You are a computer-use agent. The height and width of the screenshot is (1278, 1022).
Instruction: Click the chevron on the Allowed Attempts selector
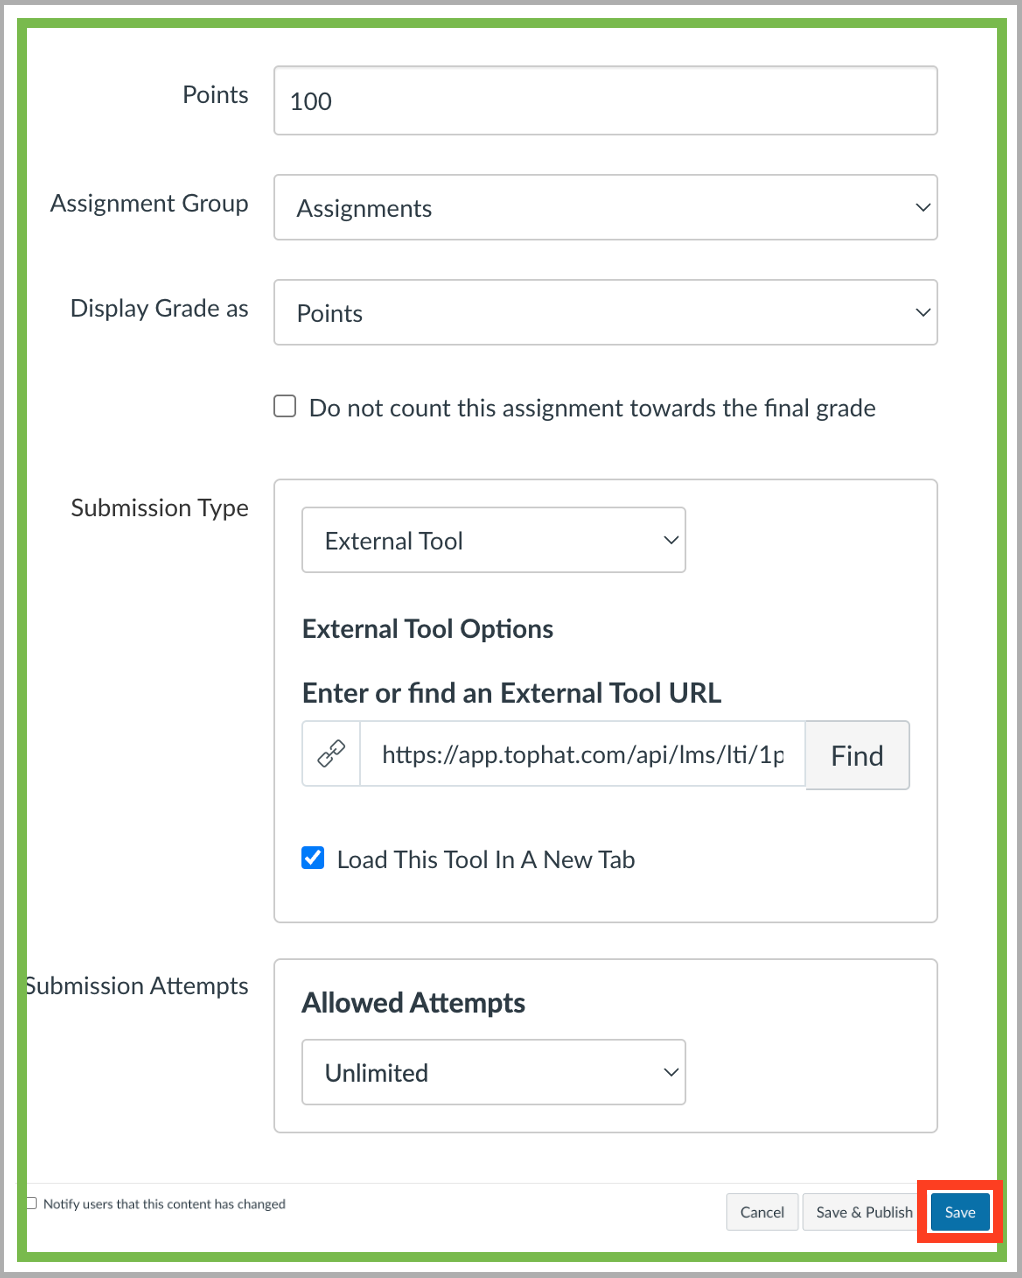[670, 1072]
